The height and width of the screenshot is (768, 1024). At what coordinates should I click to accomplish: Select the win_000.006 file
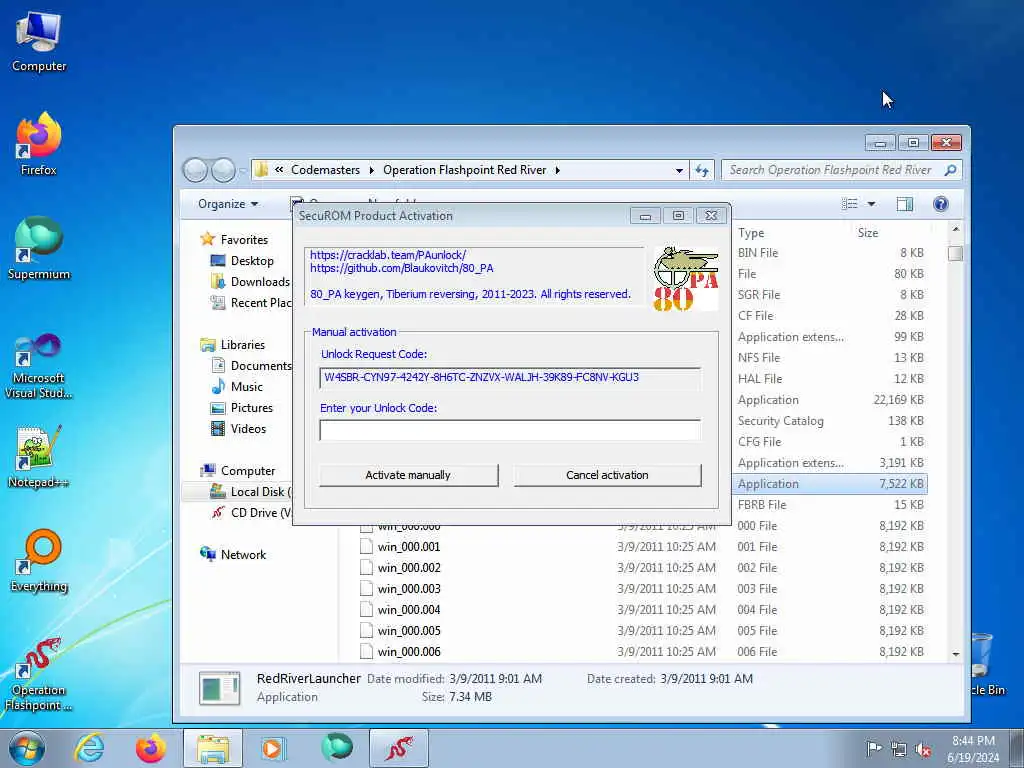coord(409,652)
